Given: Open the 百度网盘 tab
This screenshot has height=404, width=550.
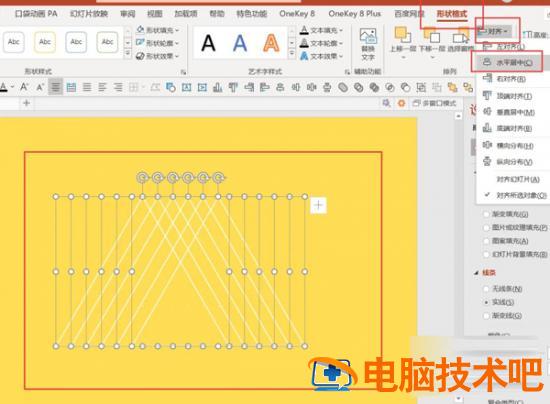Looking at the screenshot, I should click(x=409, y=14).
